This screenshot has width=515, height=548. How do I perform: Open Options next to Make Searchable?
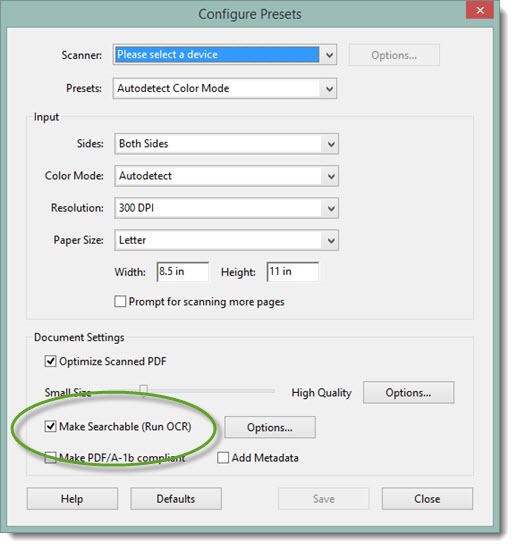point(270,427)
